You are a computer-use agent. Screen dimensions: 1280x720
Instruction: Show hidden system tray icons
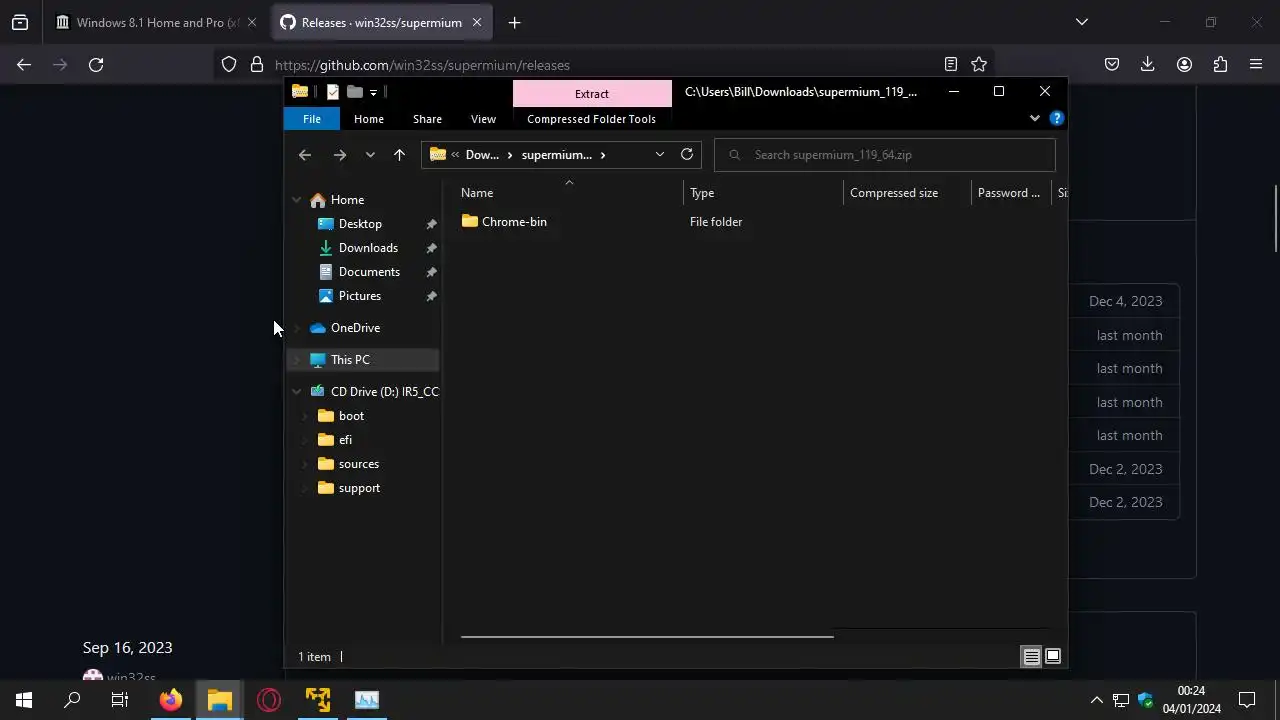1096,700
